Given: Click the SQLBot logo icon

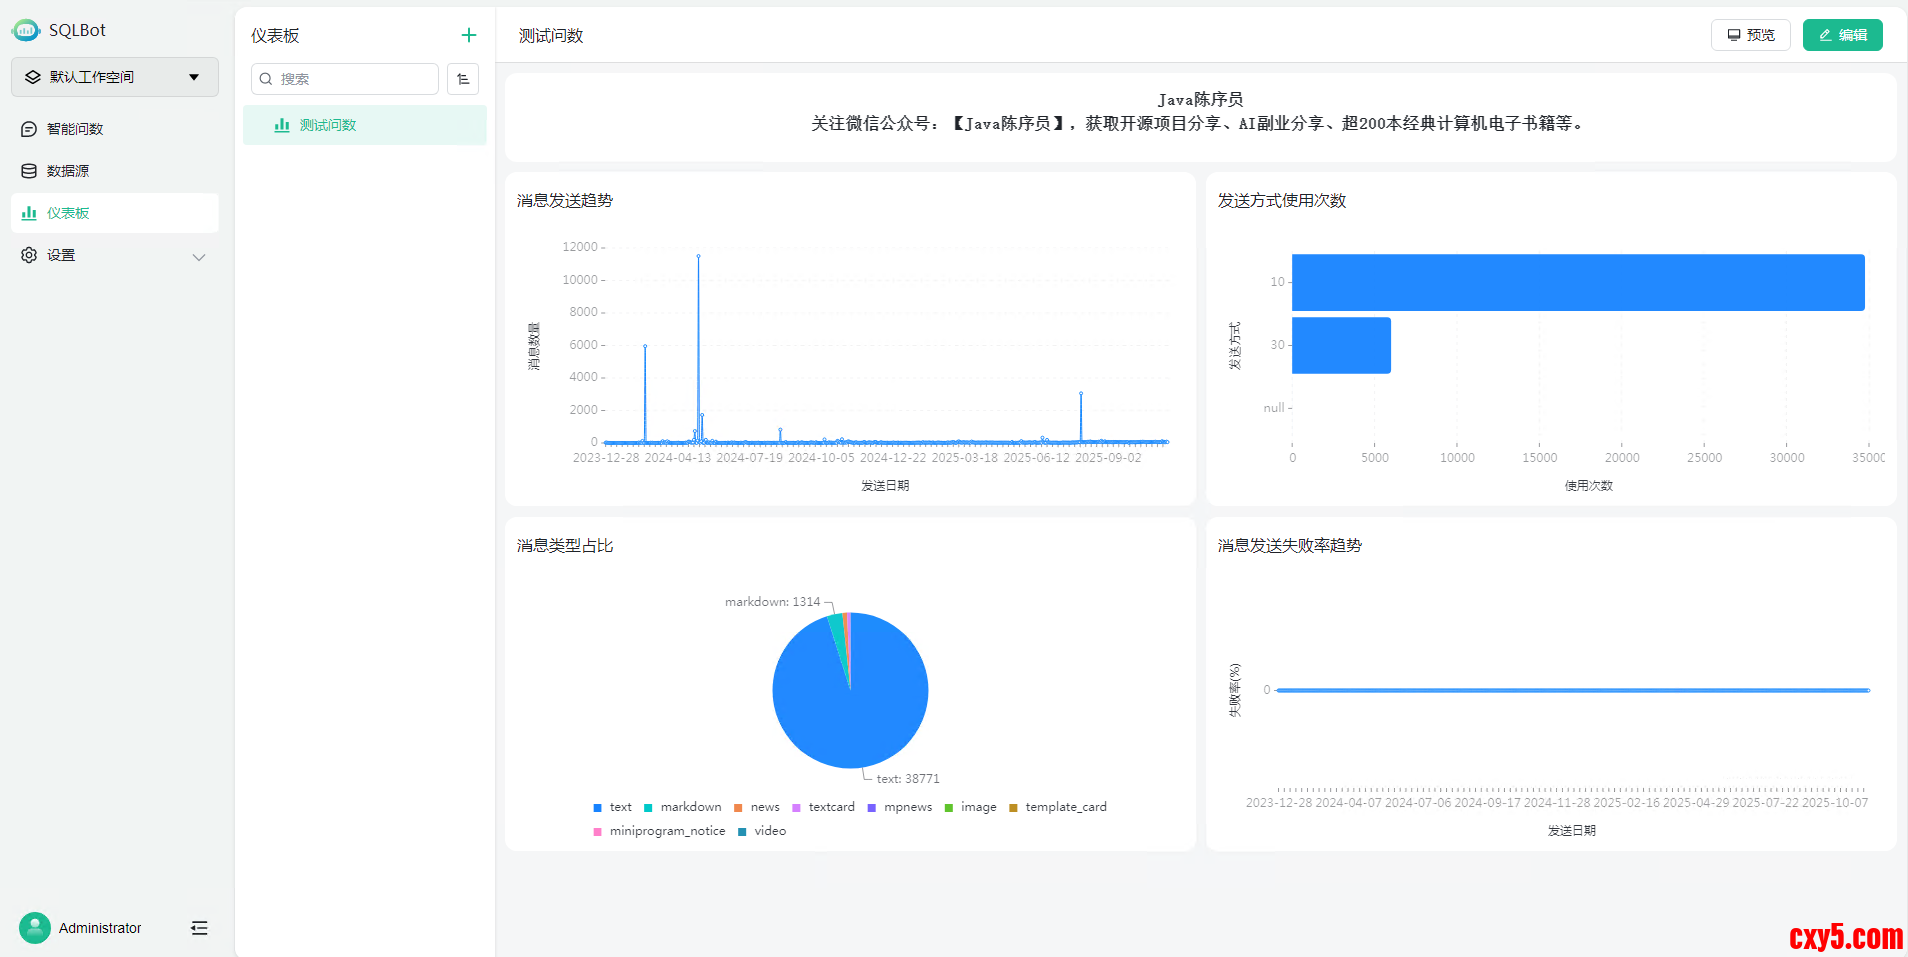Looking at the screenshot, I should tap(26, 30).
